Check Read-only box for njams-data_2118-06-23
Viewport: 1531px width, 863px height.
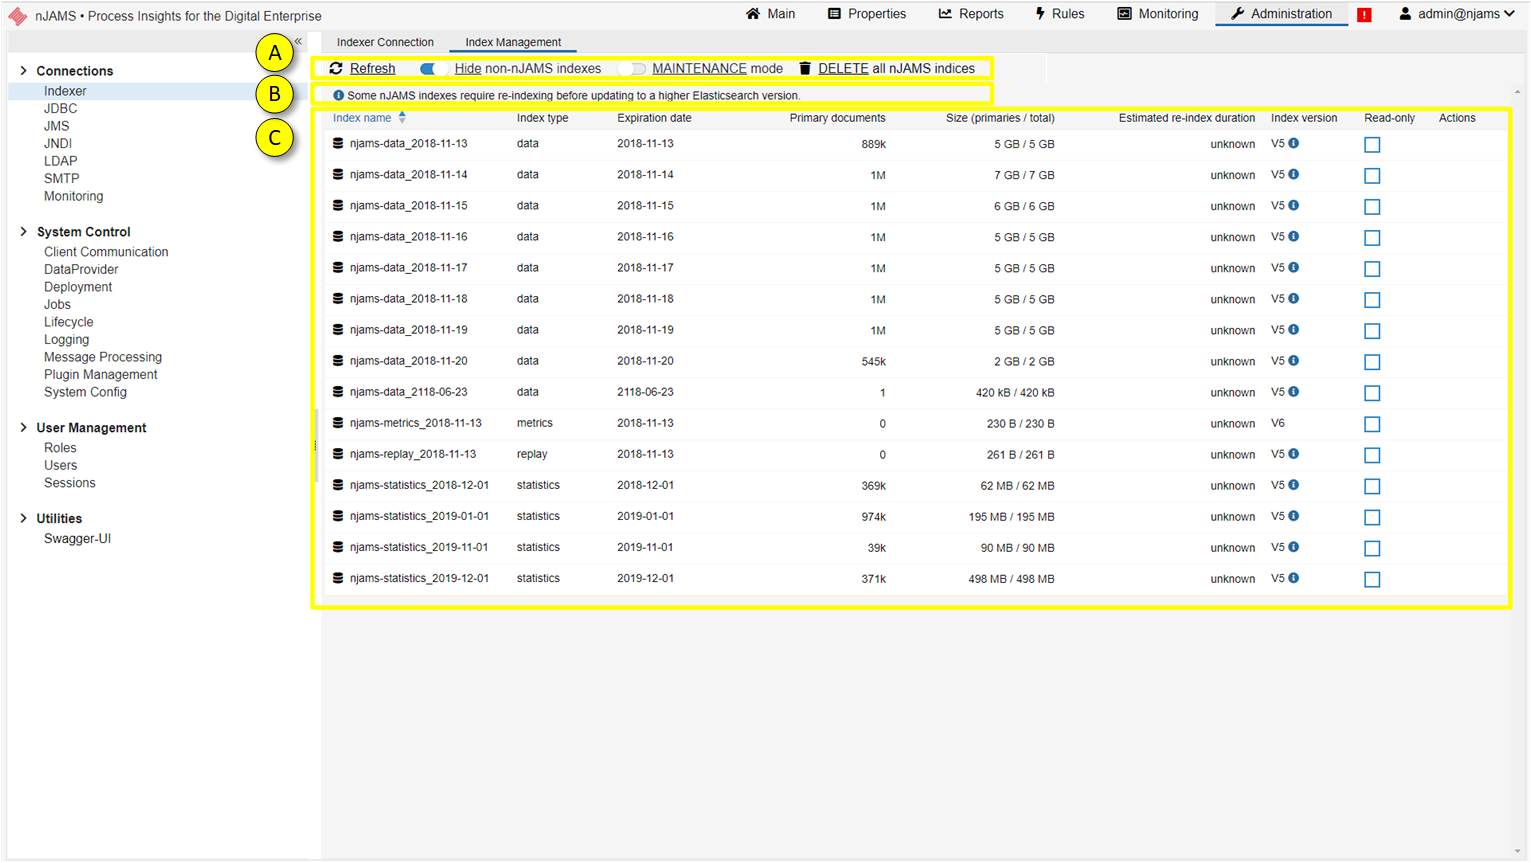[1372, 393]
